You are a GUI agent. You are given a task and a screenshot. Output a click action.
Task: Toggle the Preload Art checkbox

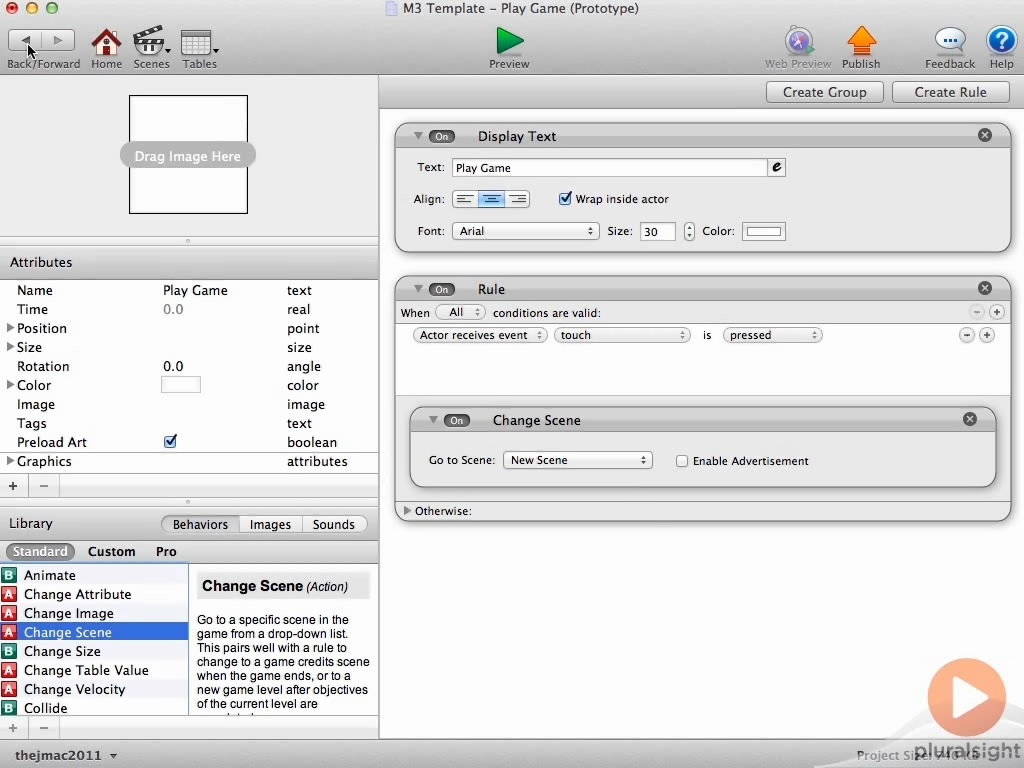click(170, 441)
